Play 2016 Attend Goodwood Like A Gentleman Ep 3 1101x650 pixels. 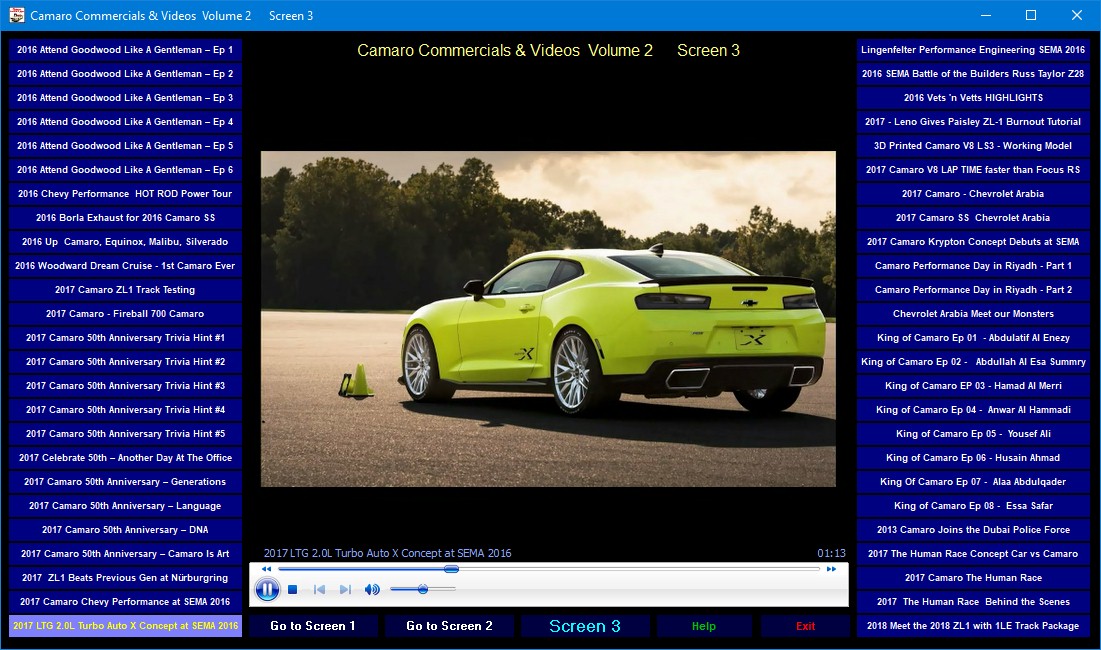tap(125, 98)
